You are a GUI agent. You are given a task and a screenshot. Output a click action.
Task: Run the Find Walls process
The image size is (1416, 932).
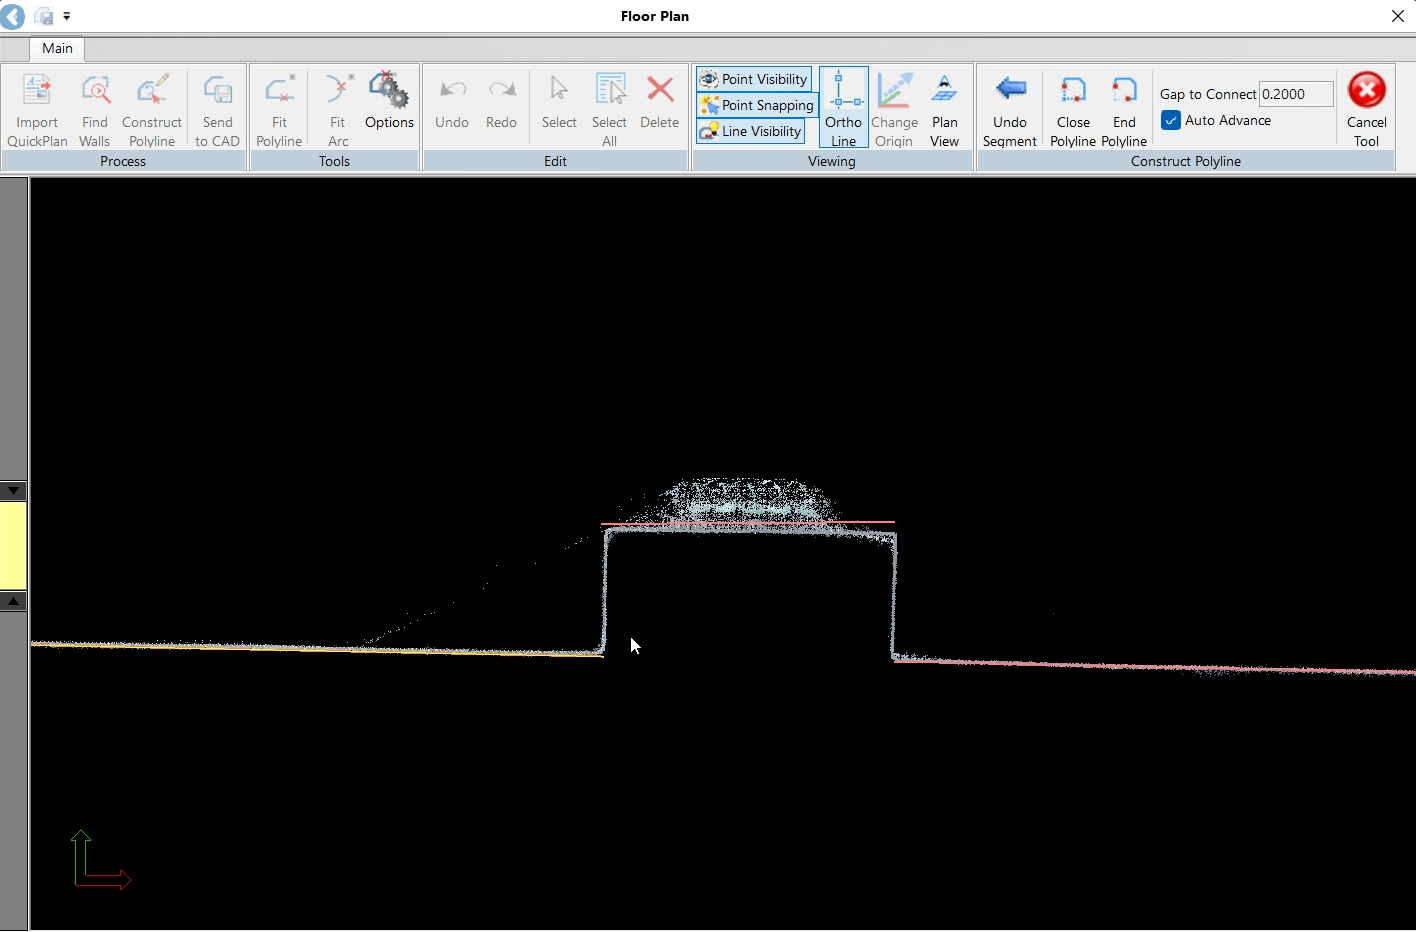94,108
